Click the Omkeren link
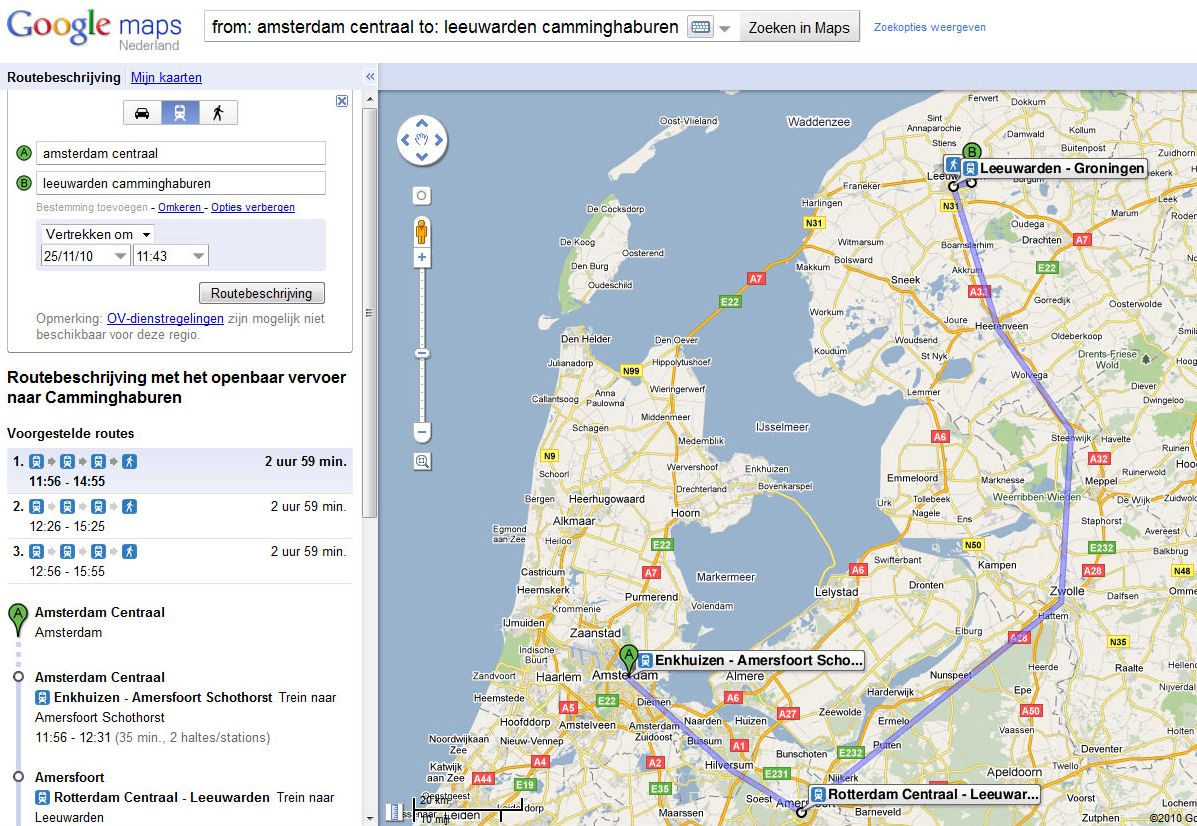 179,207
